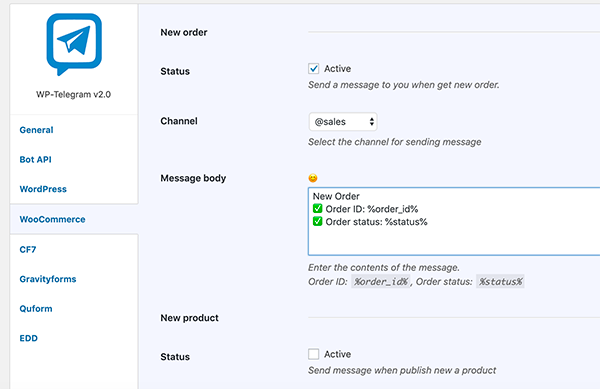Open the emoji picker smiley icon
Screen dimensions: 600x389
(313, 178)
